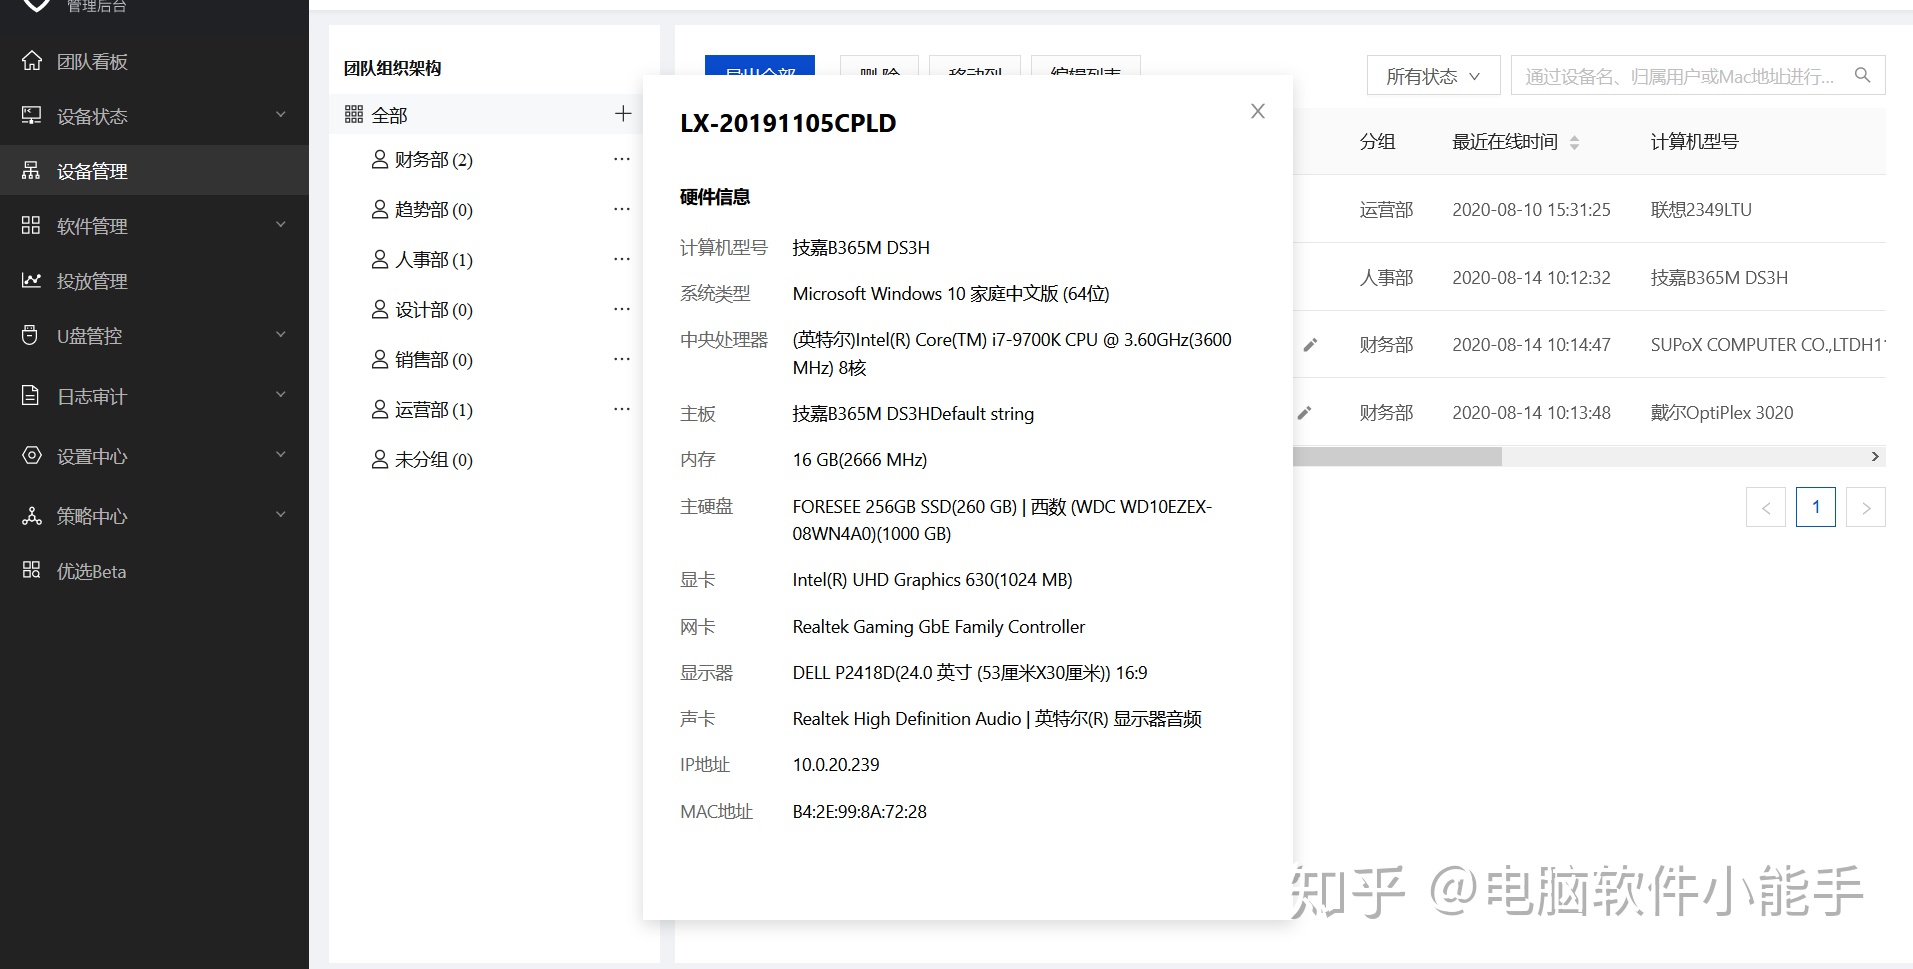Open more options for 运营部 group

621,409
